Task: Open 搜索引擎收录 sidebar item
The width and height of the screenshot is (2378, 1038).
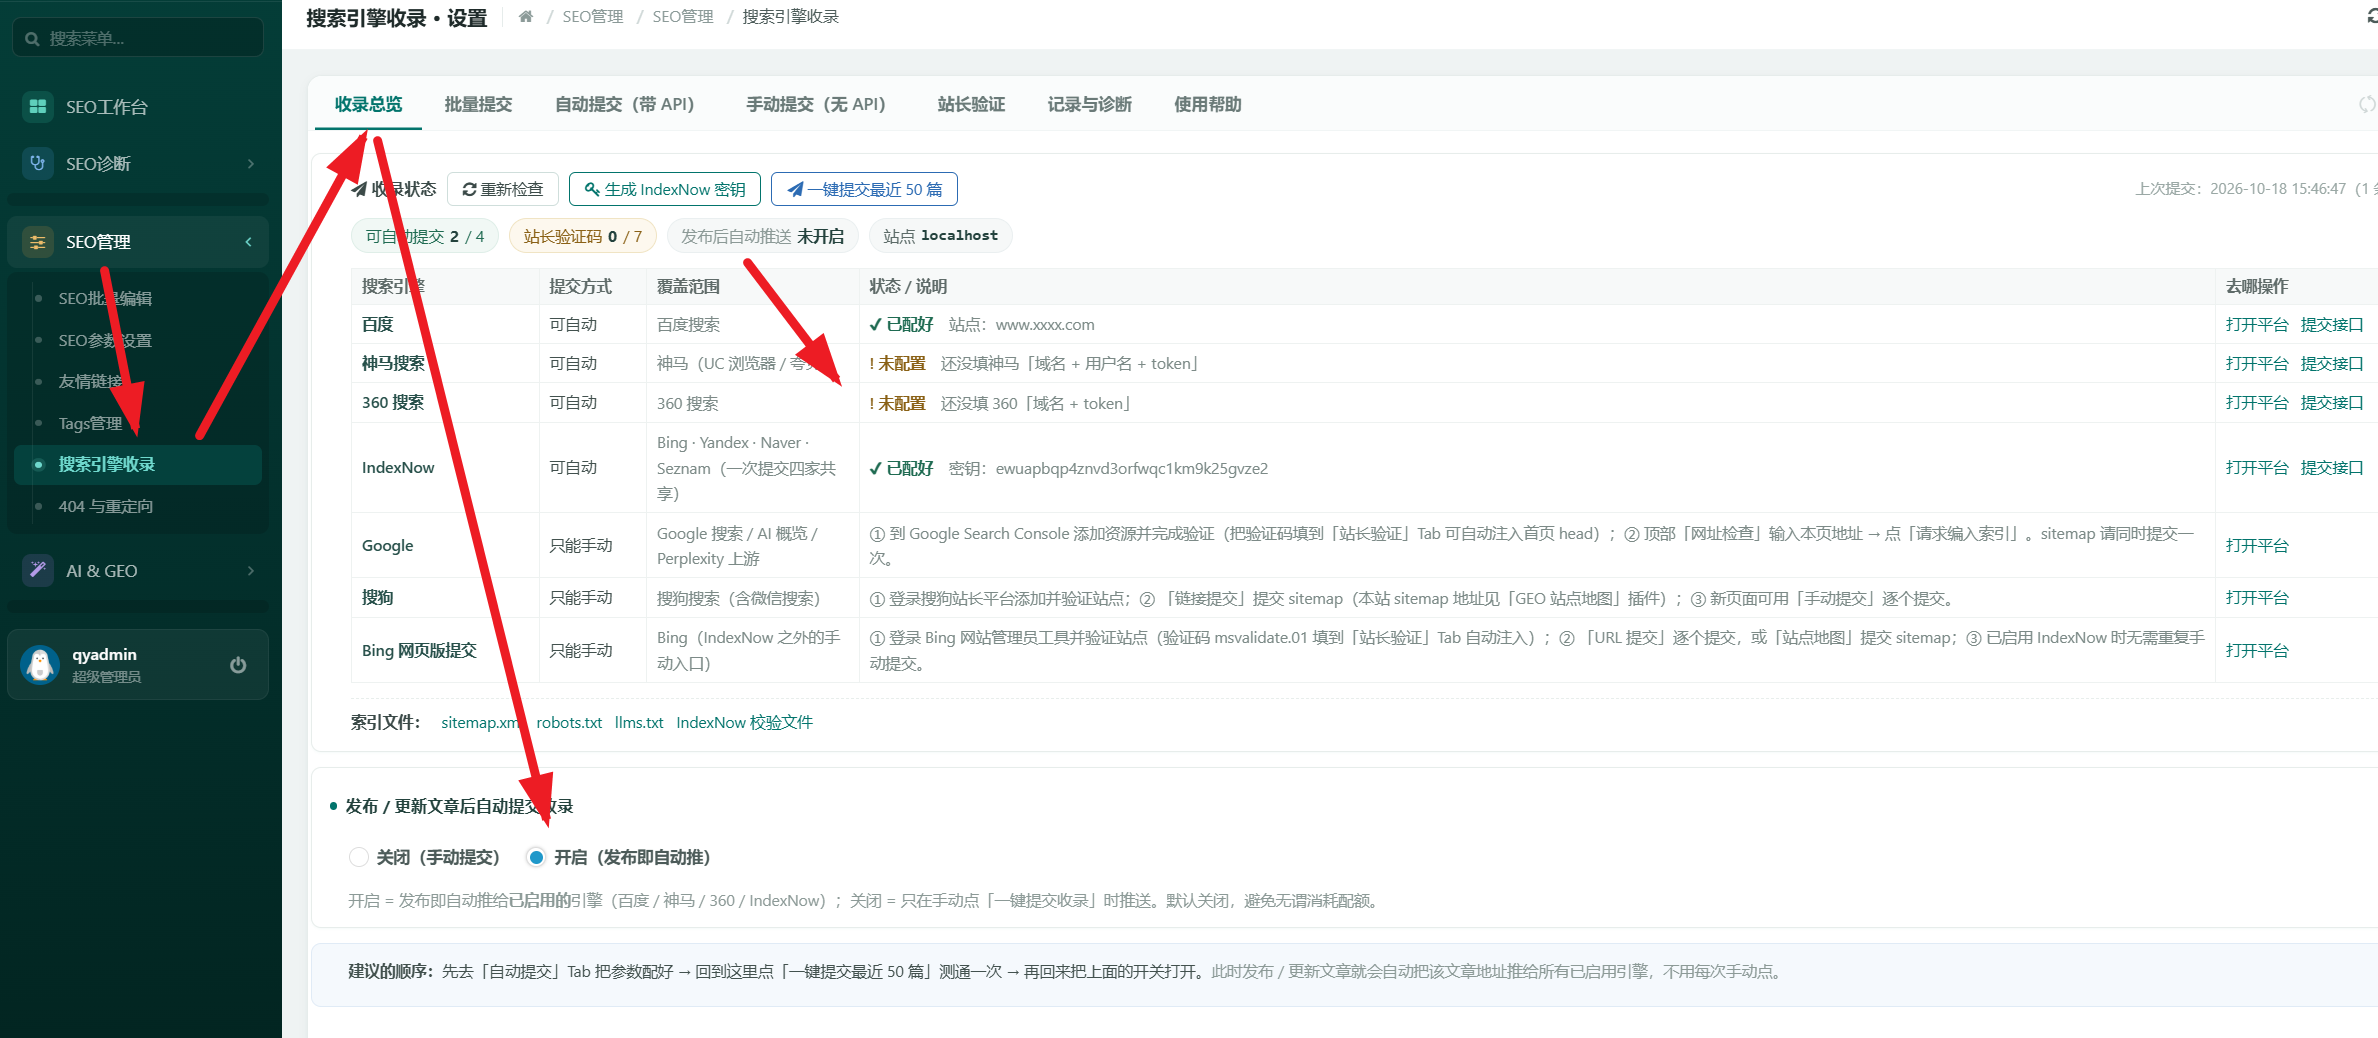Action: (138, 464)
